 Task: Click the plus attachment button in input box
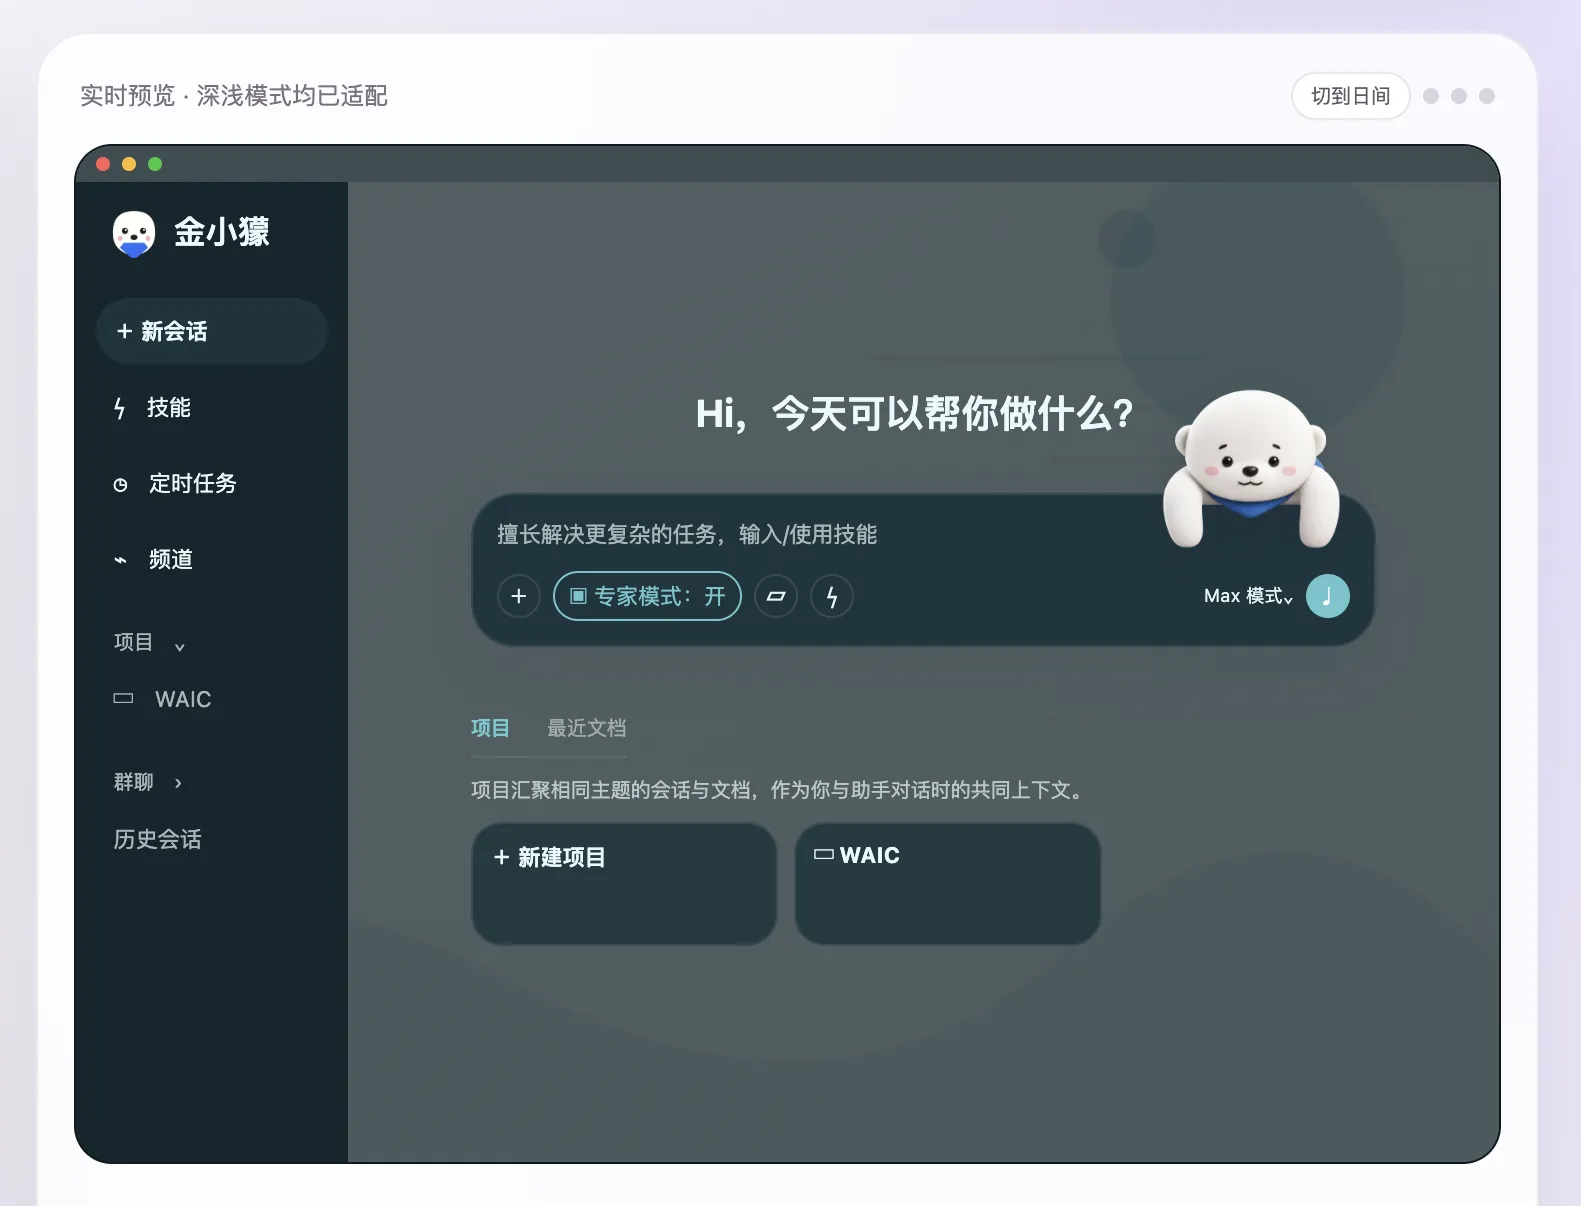point(519,596)
